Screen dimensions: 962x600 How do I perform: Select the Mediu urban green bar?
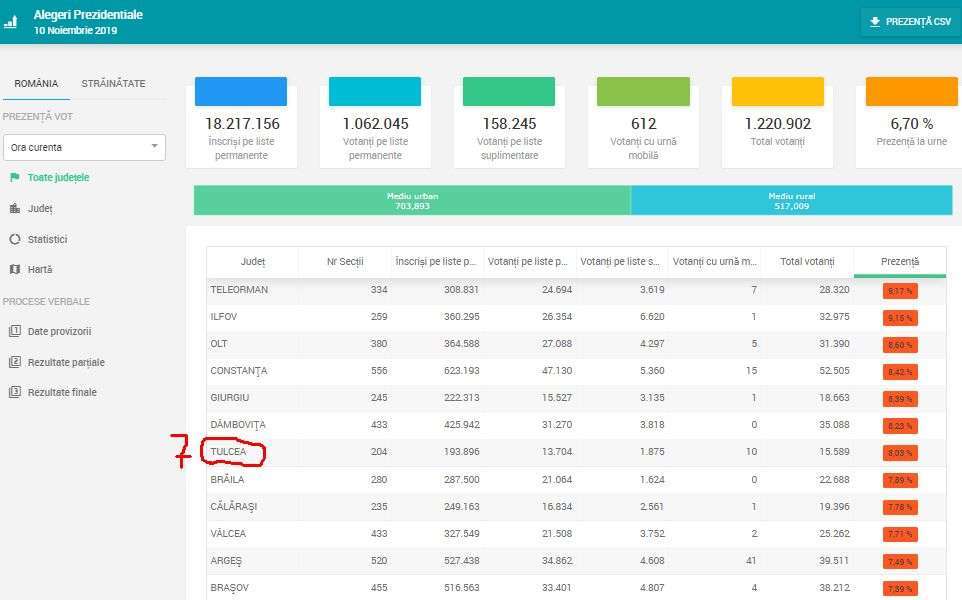click(412, 201)
